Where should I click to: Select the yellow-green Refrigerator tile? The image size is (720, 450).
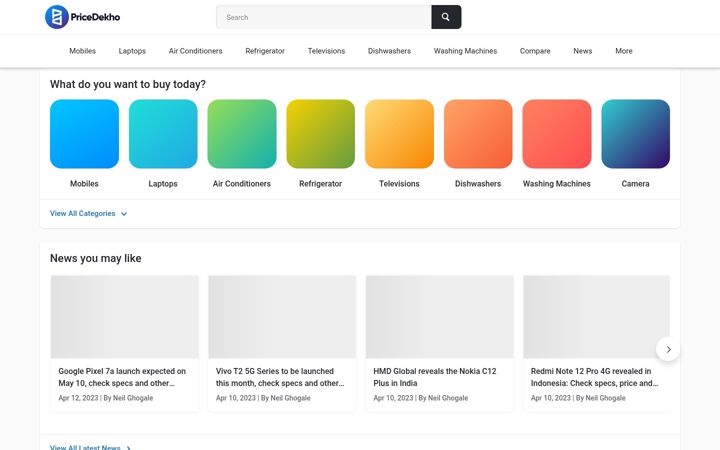(x=321, y=134)
